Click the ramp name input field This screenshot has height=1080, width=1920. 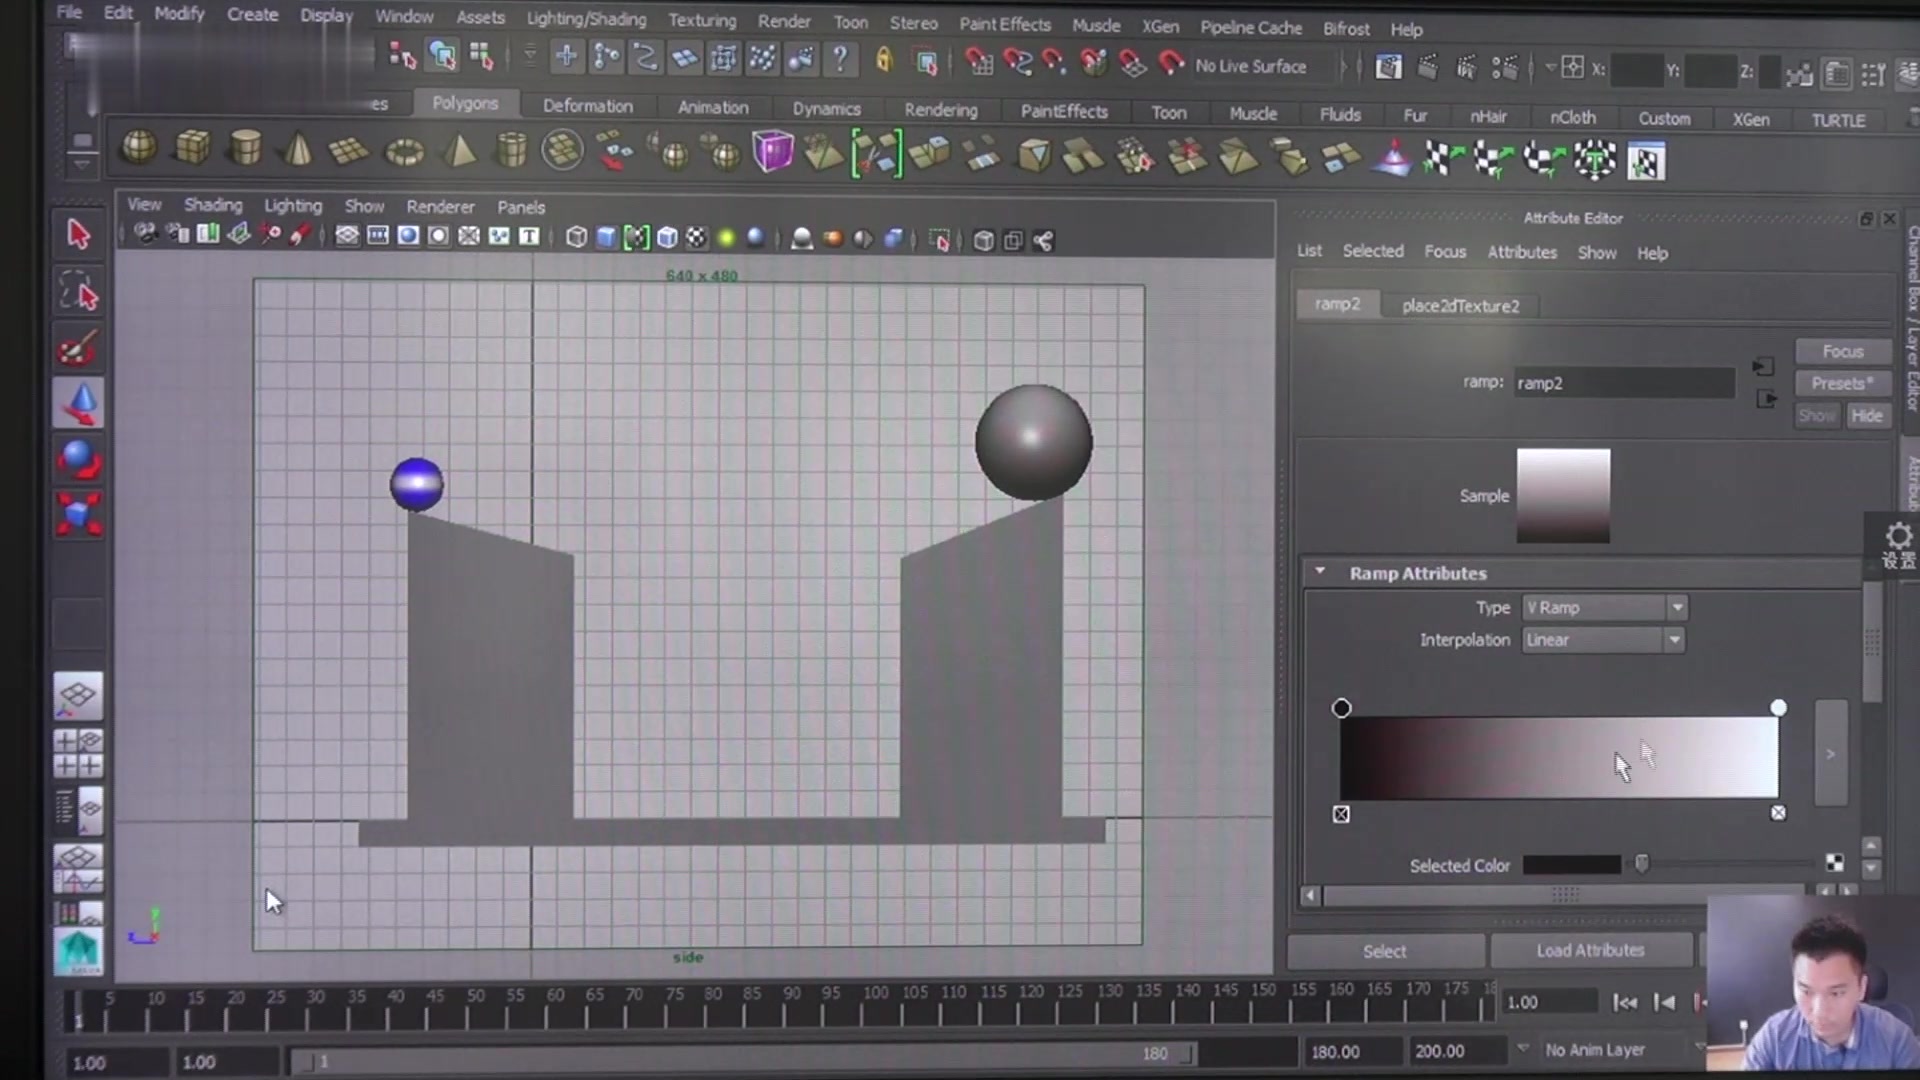click(x=1623, y=383)
